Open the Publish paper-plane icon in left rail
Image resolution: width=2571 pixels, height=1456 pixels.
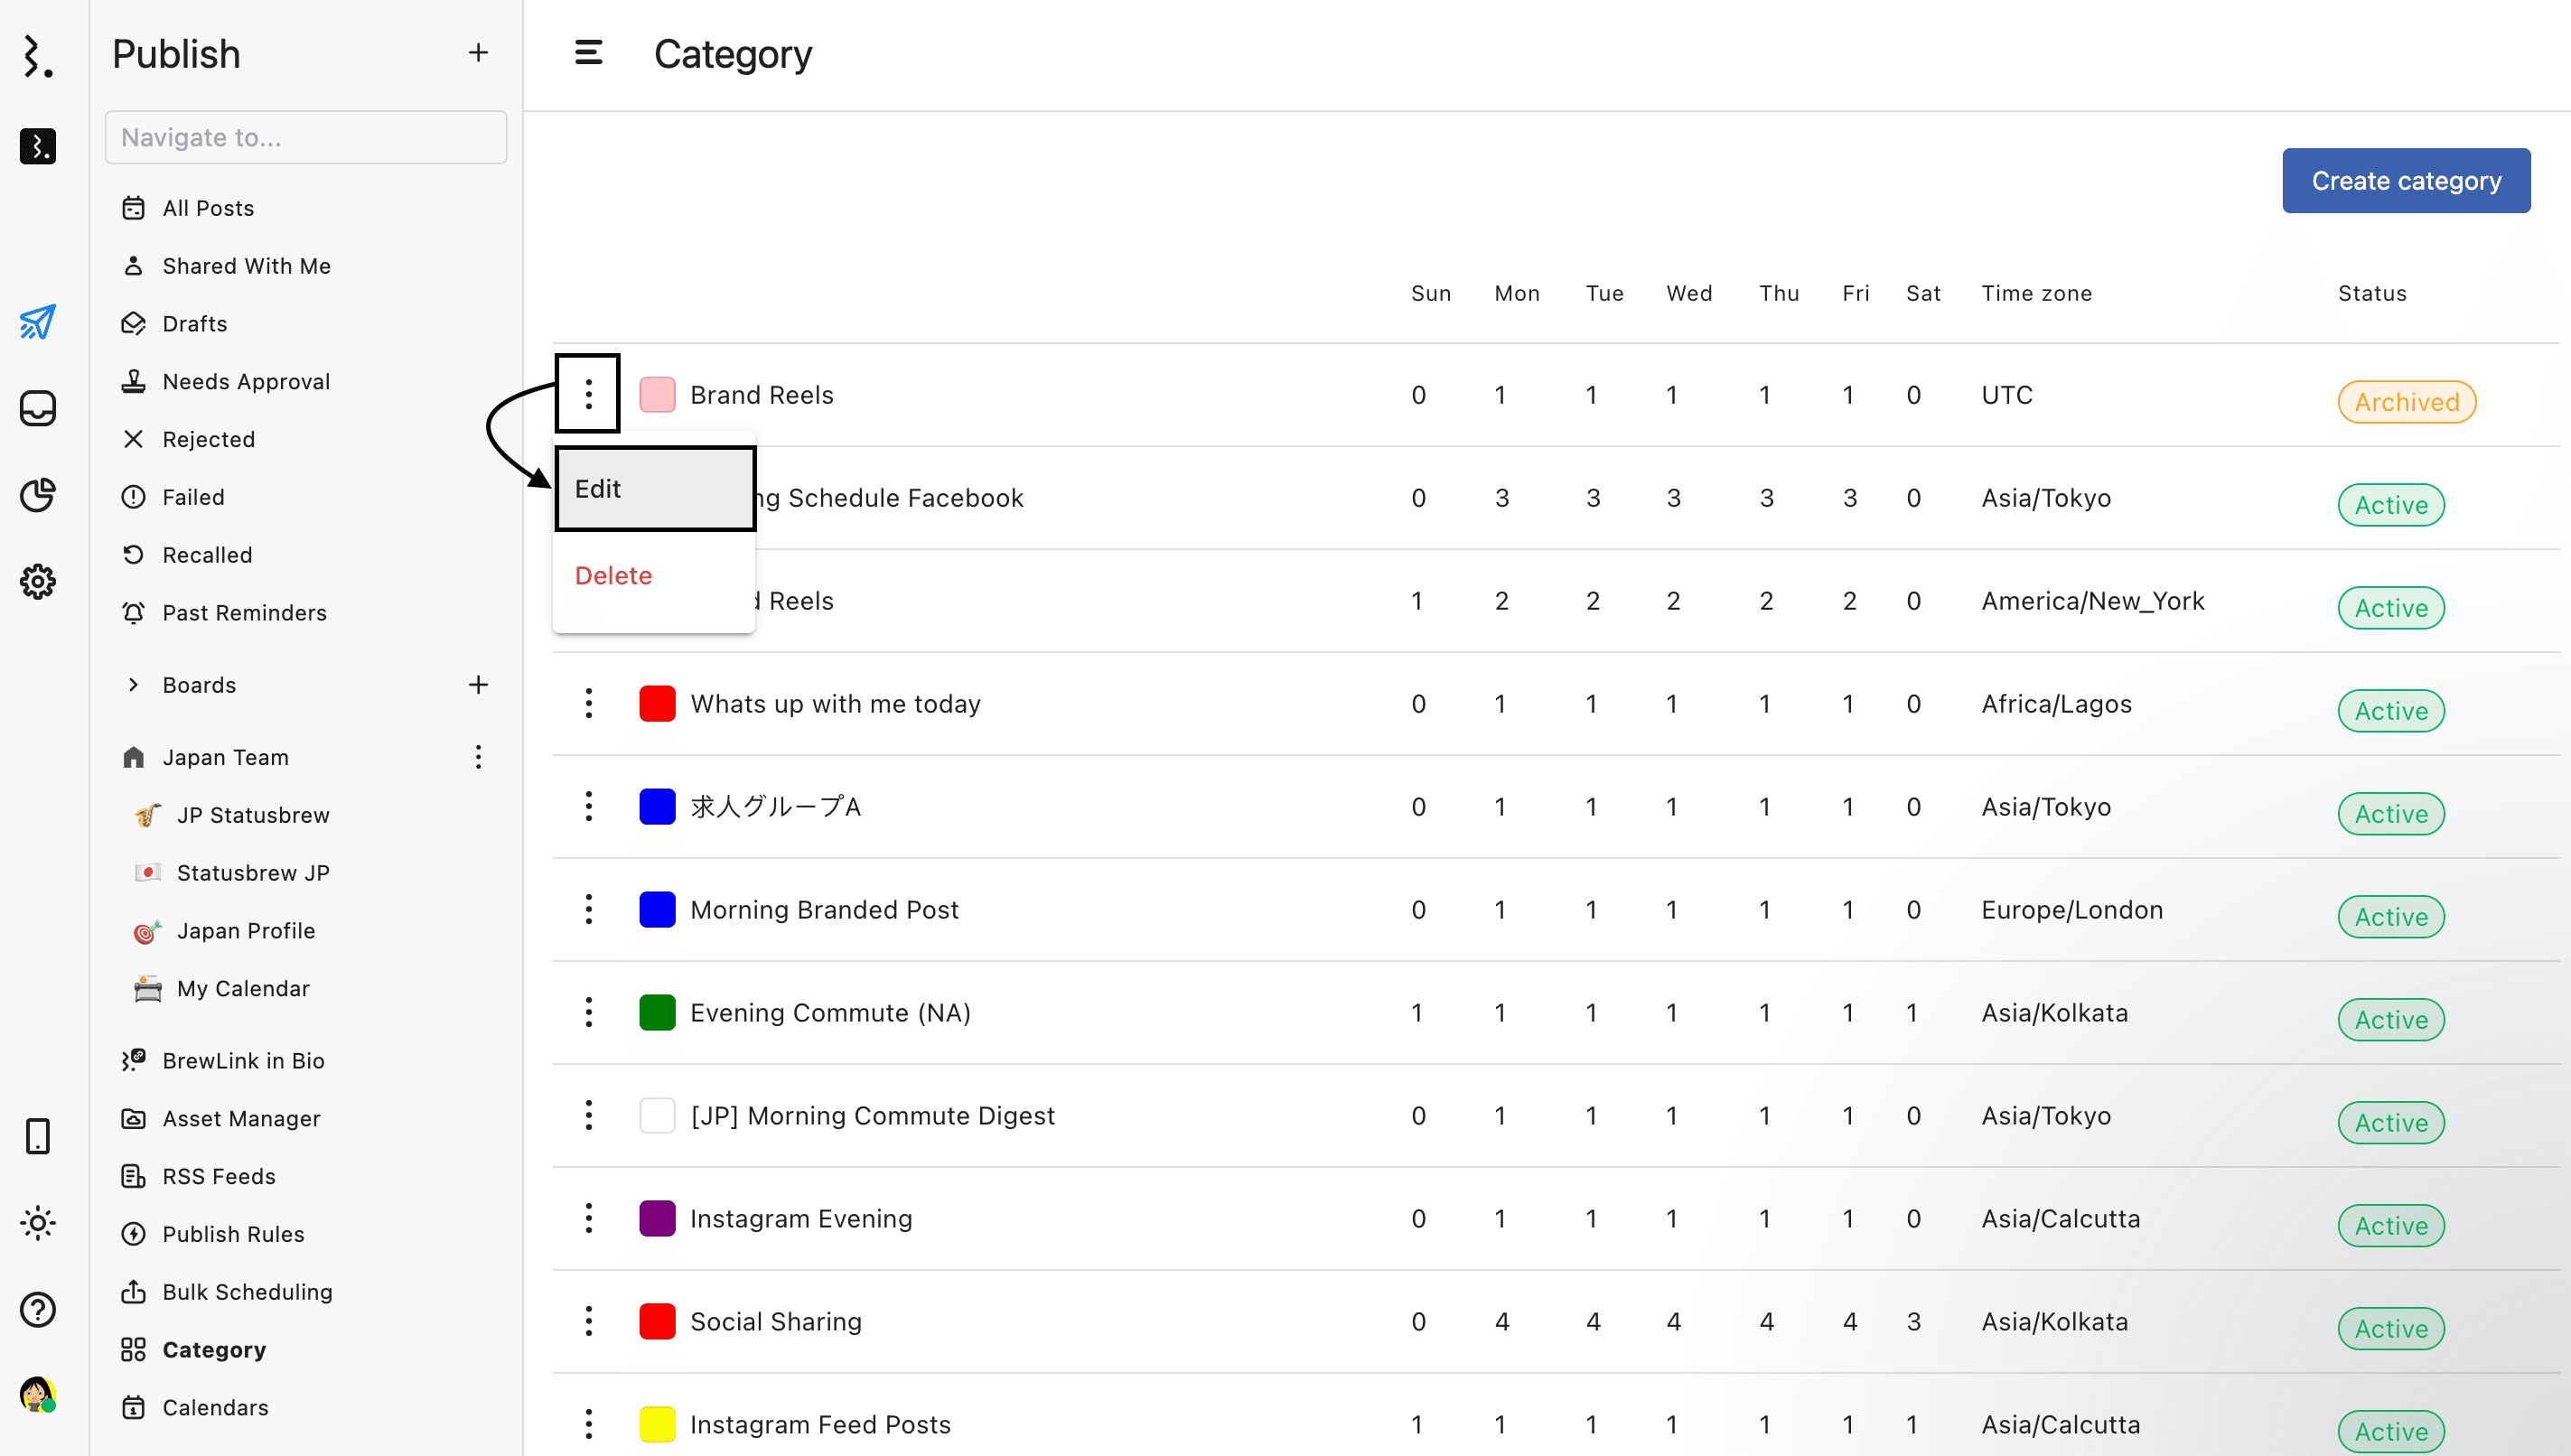[37, 322]
